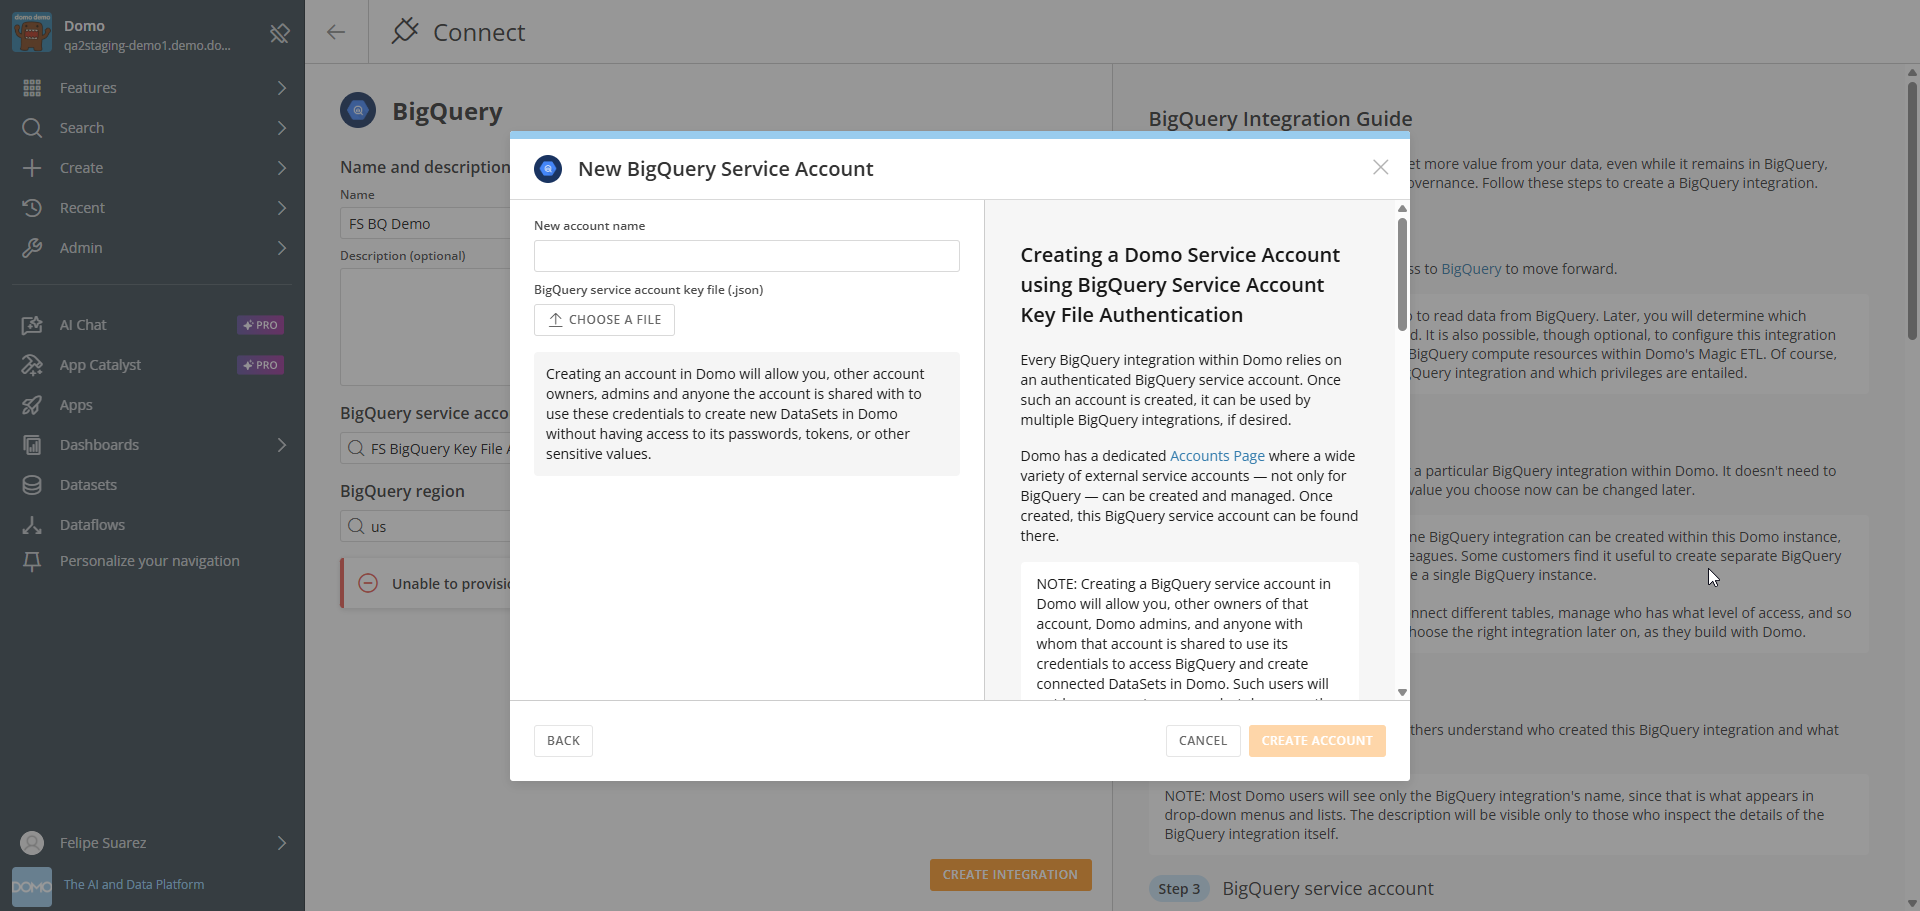Click the error icon in Unable to provision alert
This screenshot has height=911, width=1920.
tap(368, 583)
